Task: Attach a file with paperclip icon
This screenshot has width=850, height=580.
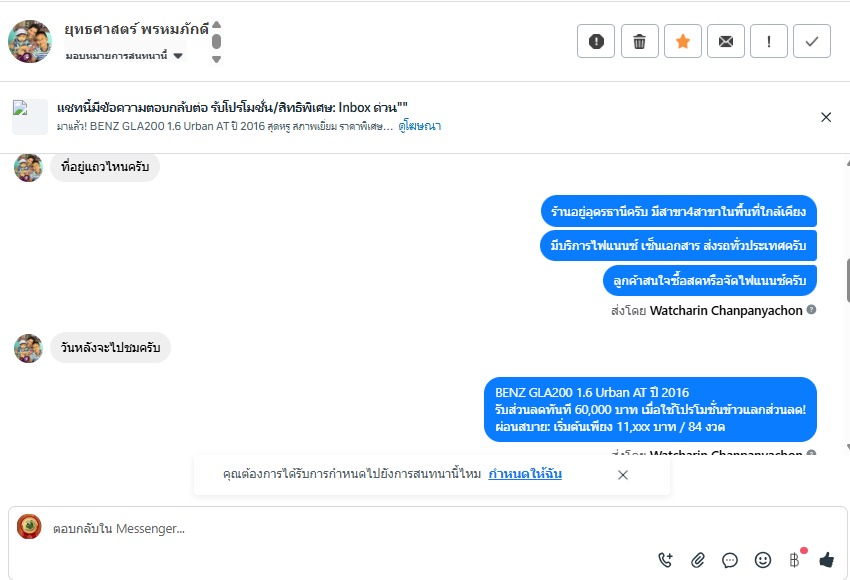Action: 698,560
